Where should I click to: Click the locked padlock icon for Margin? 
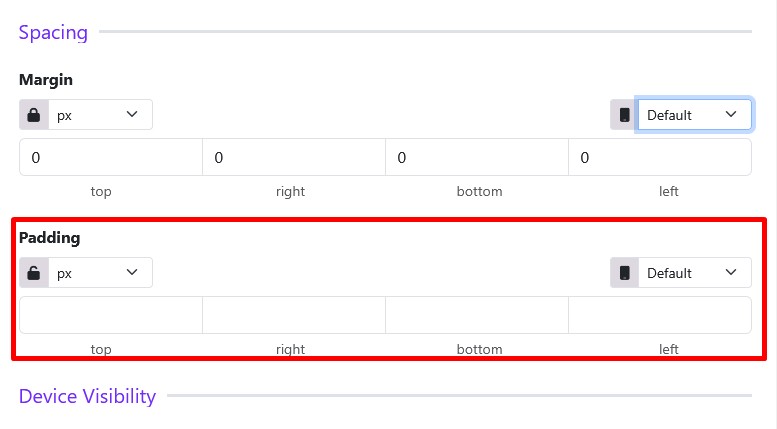34,115
